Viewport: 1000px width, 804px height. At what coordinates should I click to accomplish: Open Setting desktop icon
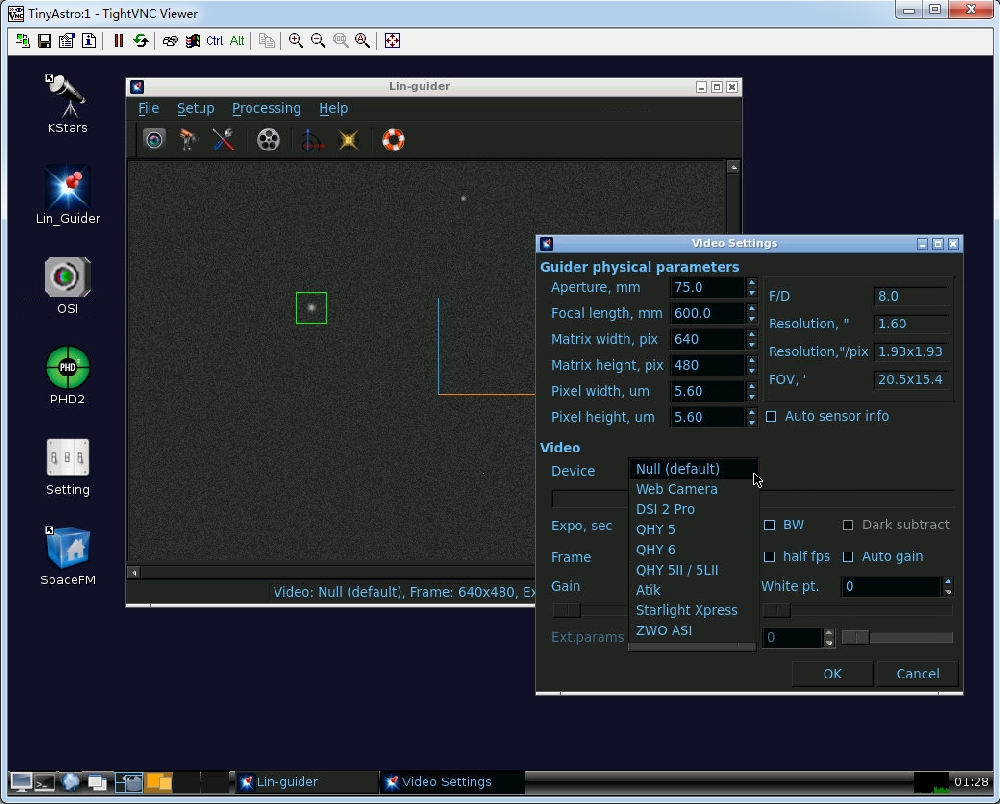coord(68,467)
